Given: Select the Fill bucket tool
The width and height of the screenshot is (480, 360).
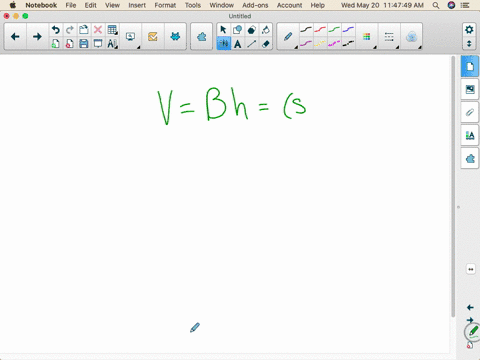Looking at the screenshot, I should (265, 30).
